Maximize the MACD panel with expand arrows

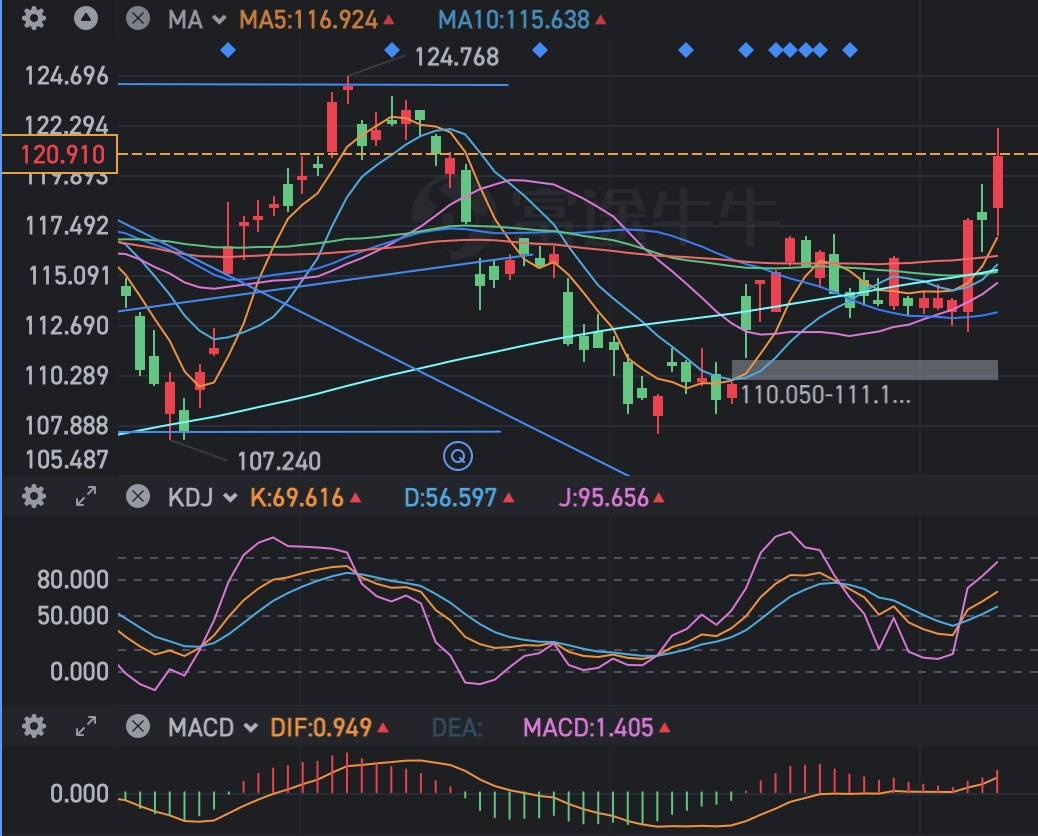(x=87, y=727)
